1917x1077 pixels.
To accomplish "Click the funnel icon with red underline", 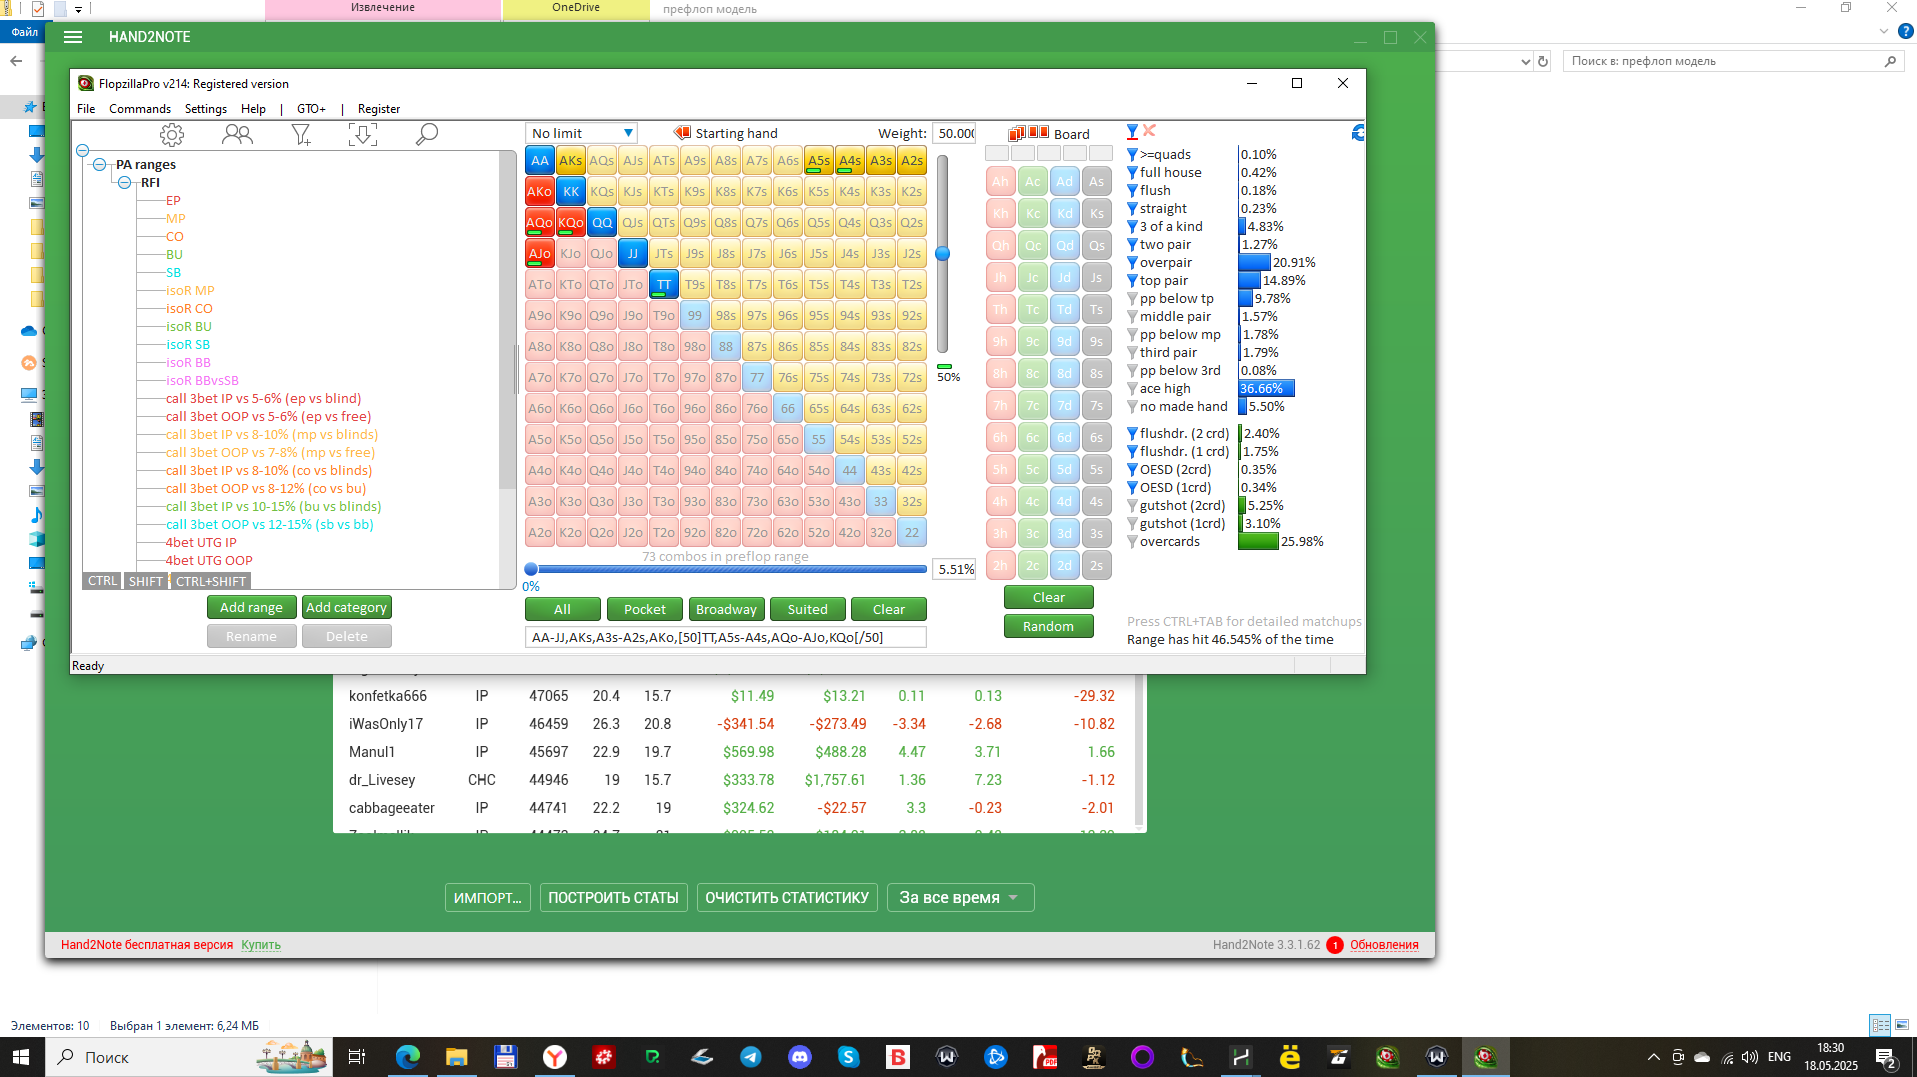I will (1132, 132).
